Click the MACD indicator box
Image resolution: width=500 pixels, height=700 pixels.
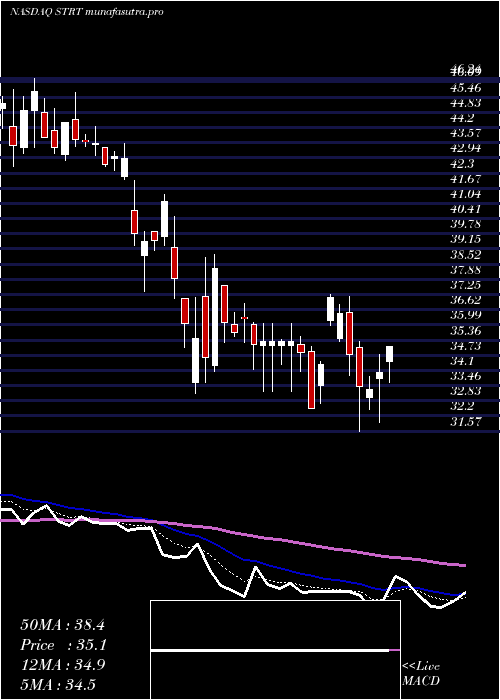tap(275, 650)
